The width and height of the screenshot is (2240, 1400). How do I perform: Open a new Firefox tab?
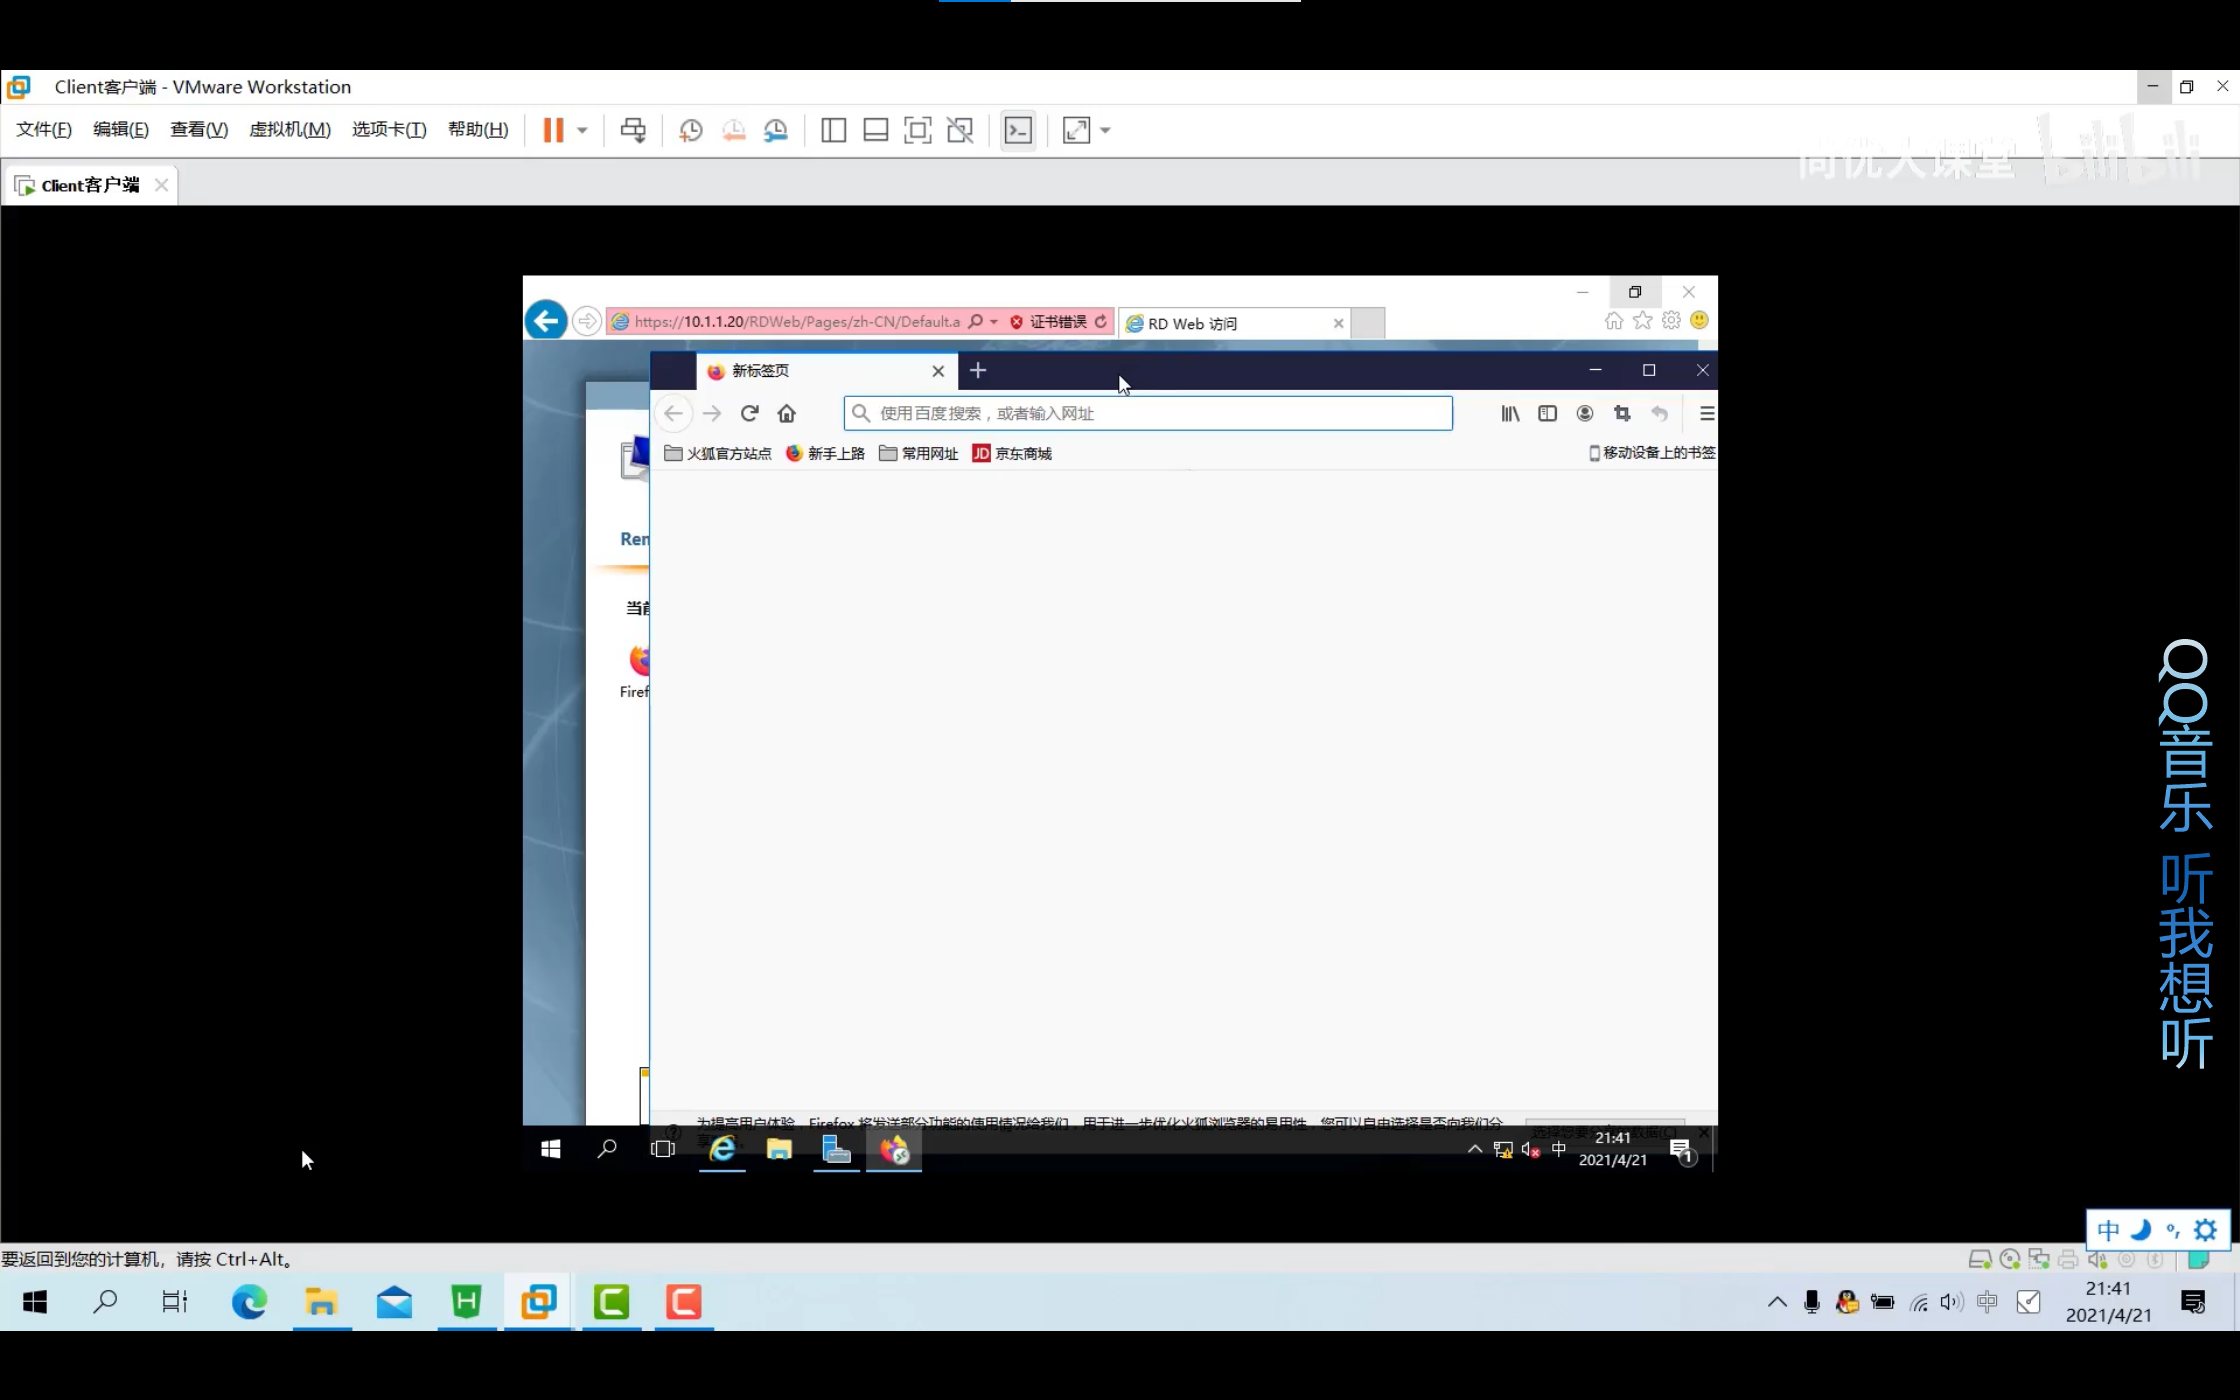point(977,370)
